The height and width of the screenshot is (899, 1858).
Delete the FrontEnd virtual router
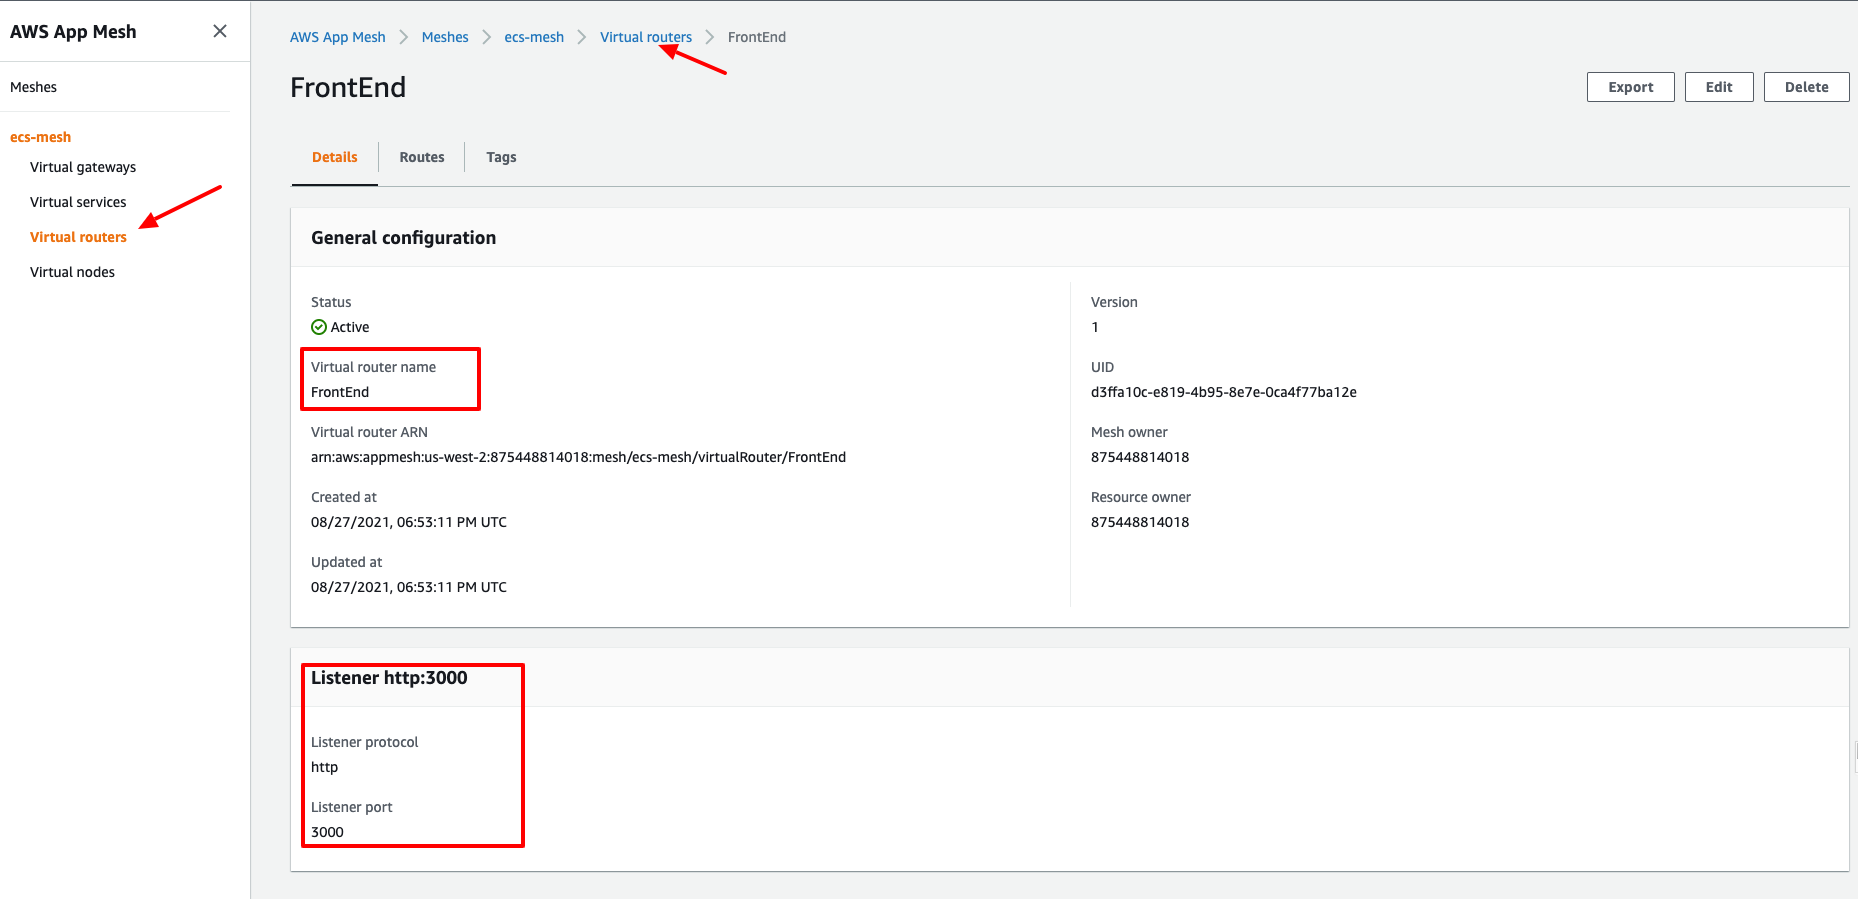point(1806,87)
